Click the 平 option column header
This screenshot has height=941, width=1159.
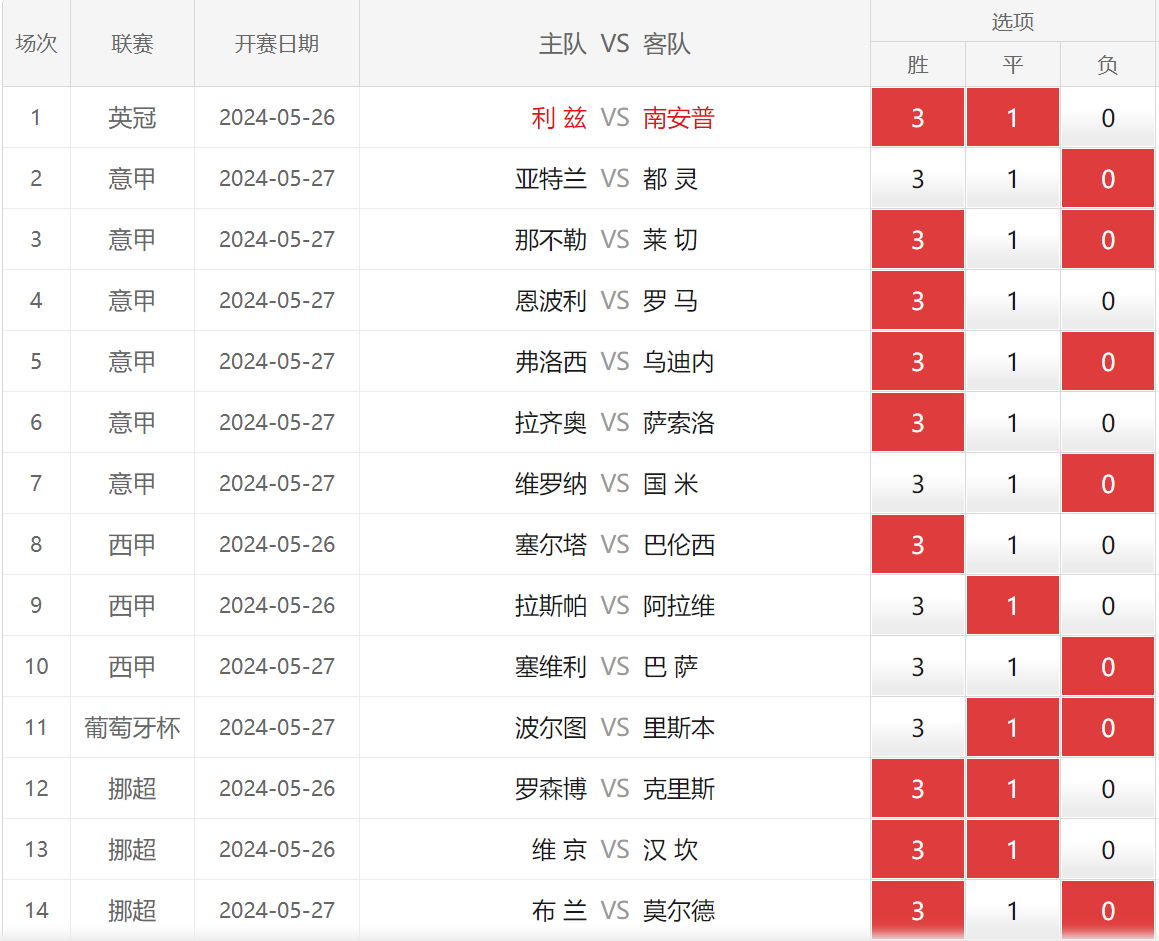(x=1013, y=65)
